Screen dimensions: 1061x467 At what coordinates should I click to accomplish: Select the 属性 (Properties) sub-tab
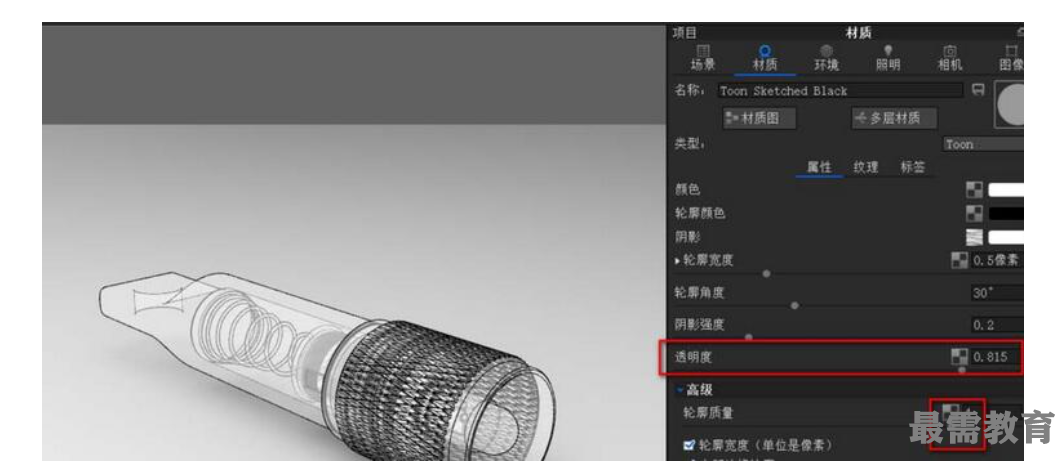pyautogui.click(x=819, y=166)
